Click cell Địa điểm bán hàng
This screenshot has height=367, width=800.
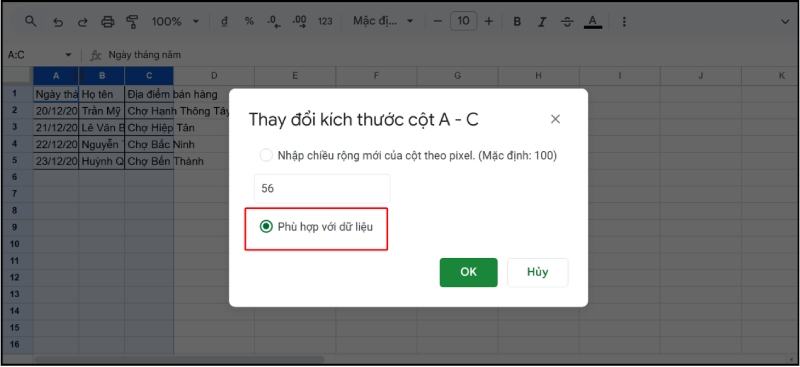tap(149, 94)
